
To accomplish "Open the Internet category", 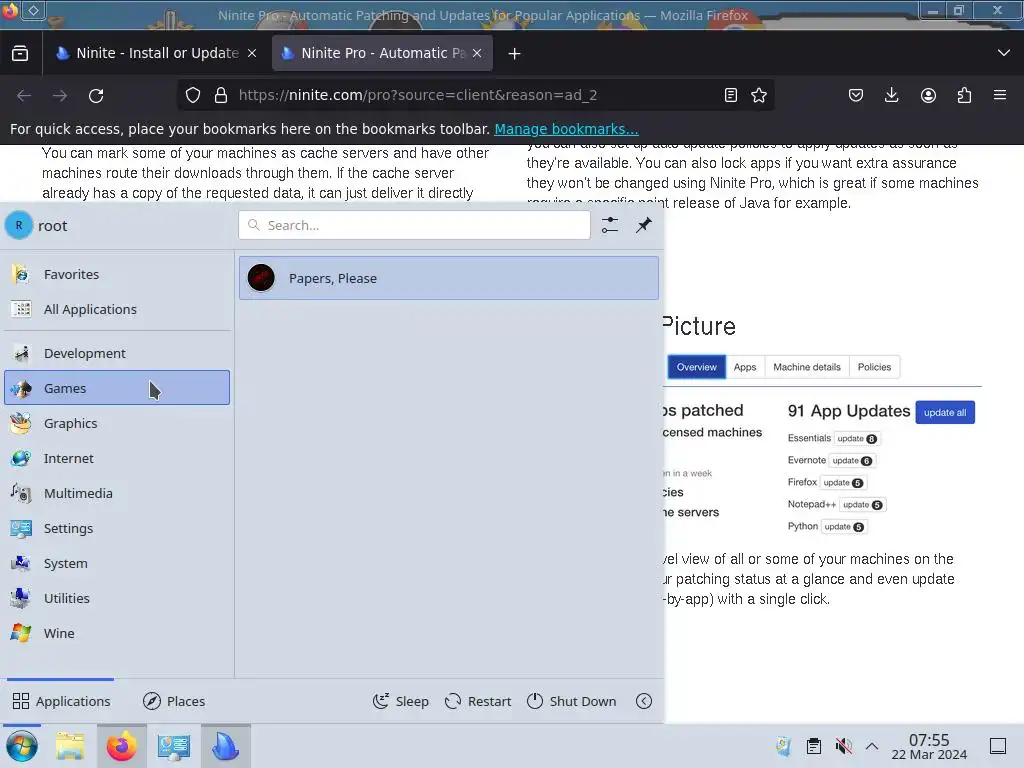I will pos(117,458).
